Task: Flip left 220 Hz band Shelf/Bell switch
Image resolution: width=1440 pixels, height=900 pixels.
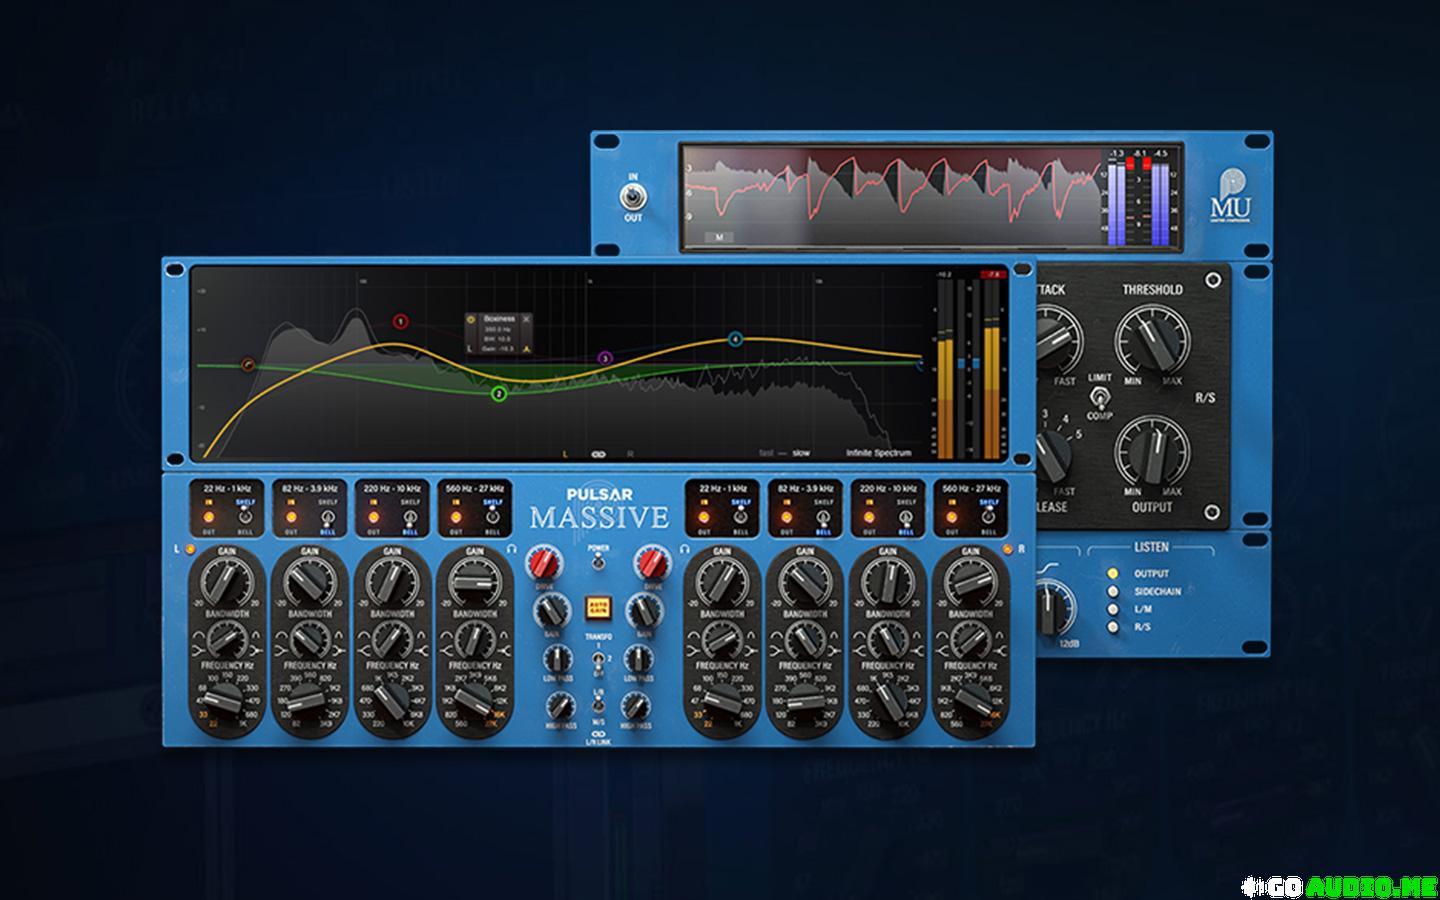Action: click(409, 518)
